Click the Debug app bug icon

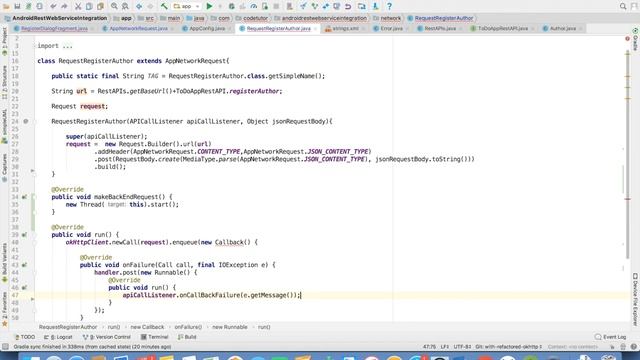click(231, 6)
